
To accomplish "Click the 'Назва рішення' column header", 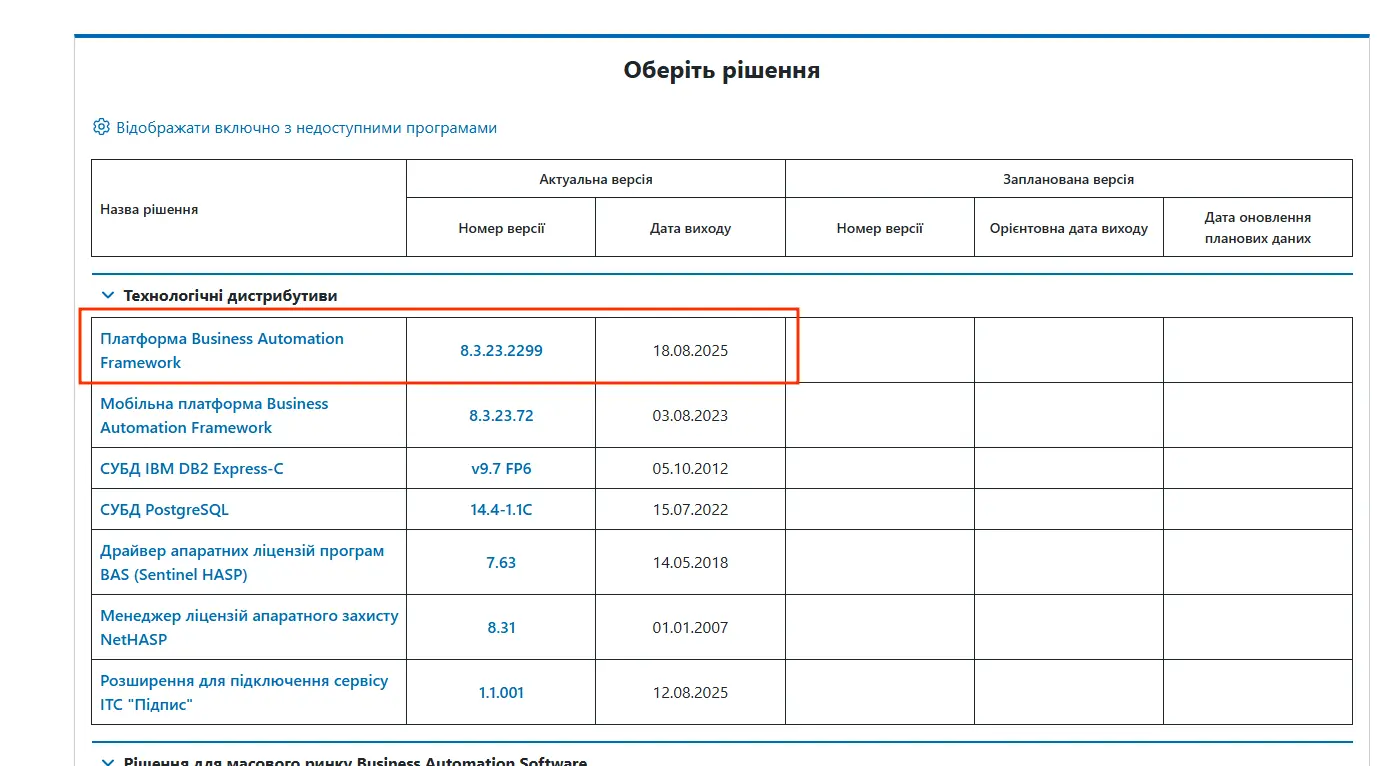I will (149, 209).
